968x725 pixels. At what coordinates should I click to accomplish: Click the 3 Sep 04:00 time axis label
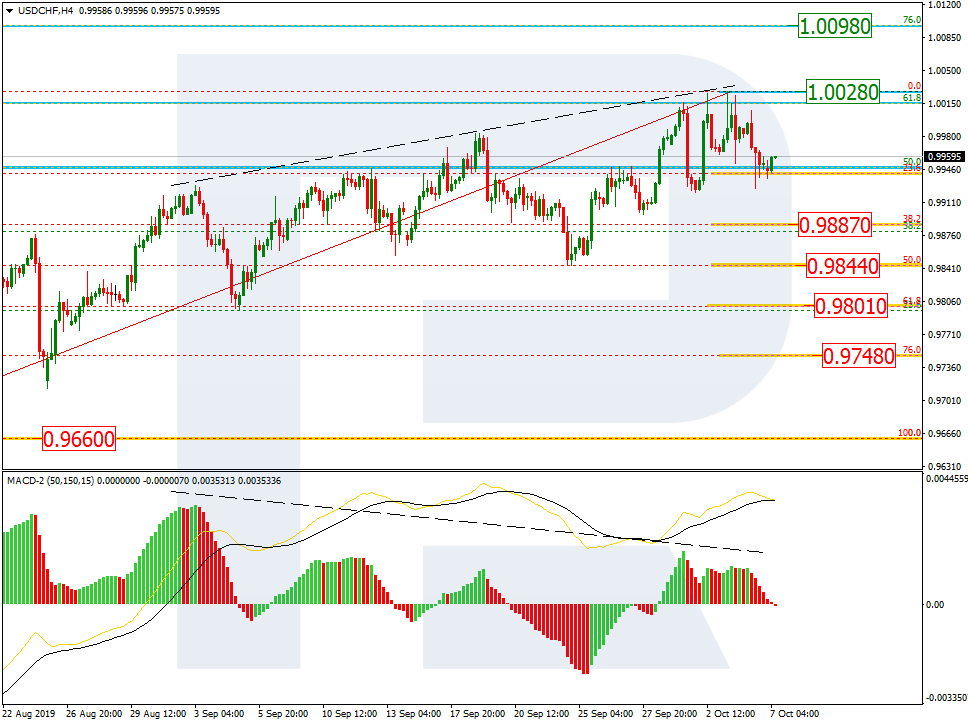219,713
